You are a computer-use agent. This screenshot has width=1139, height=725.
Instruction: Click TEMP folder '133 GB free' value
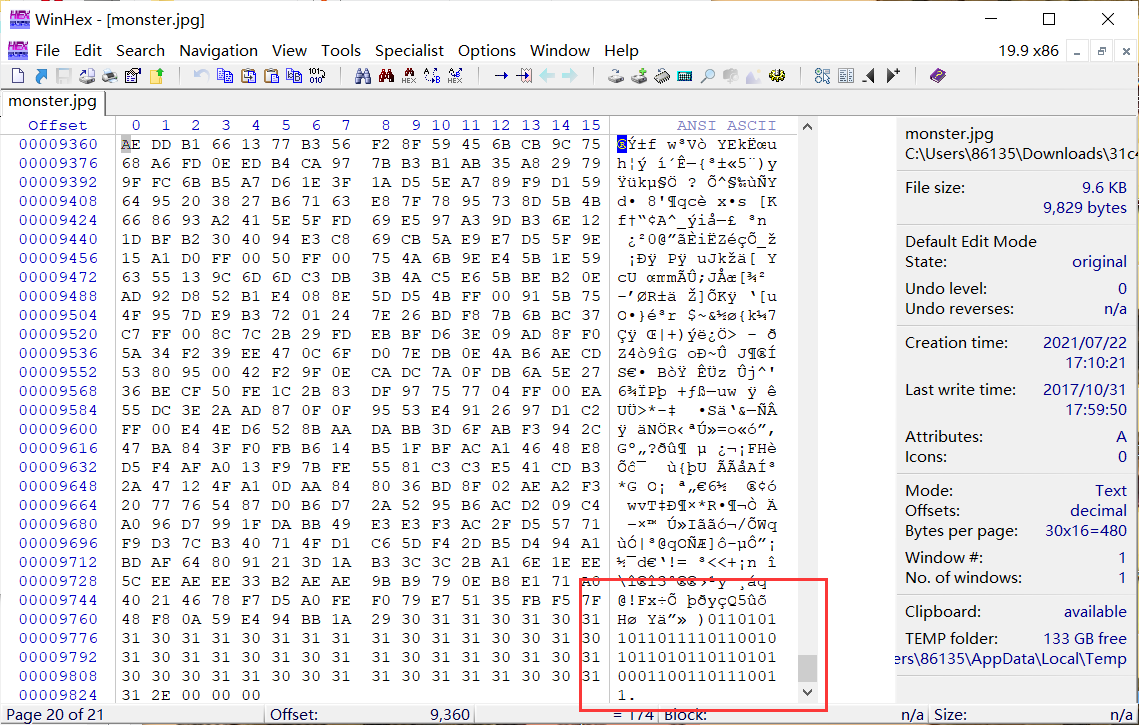(x=1085, y=639)
